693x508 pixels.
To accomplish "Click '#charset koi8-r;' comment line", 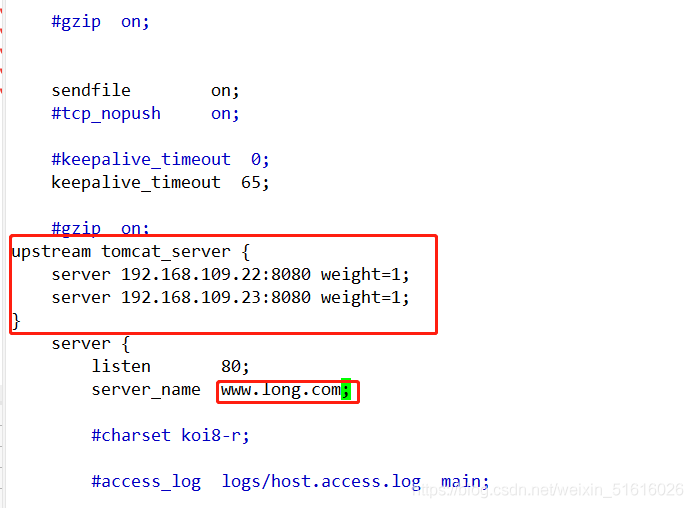I will point(170,435).
